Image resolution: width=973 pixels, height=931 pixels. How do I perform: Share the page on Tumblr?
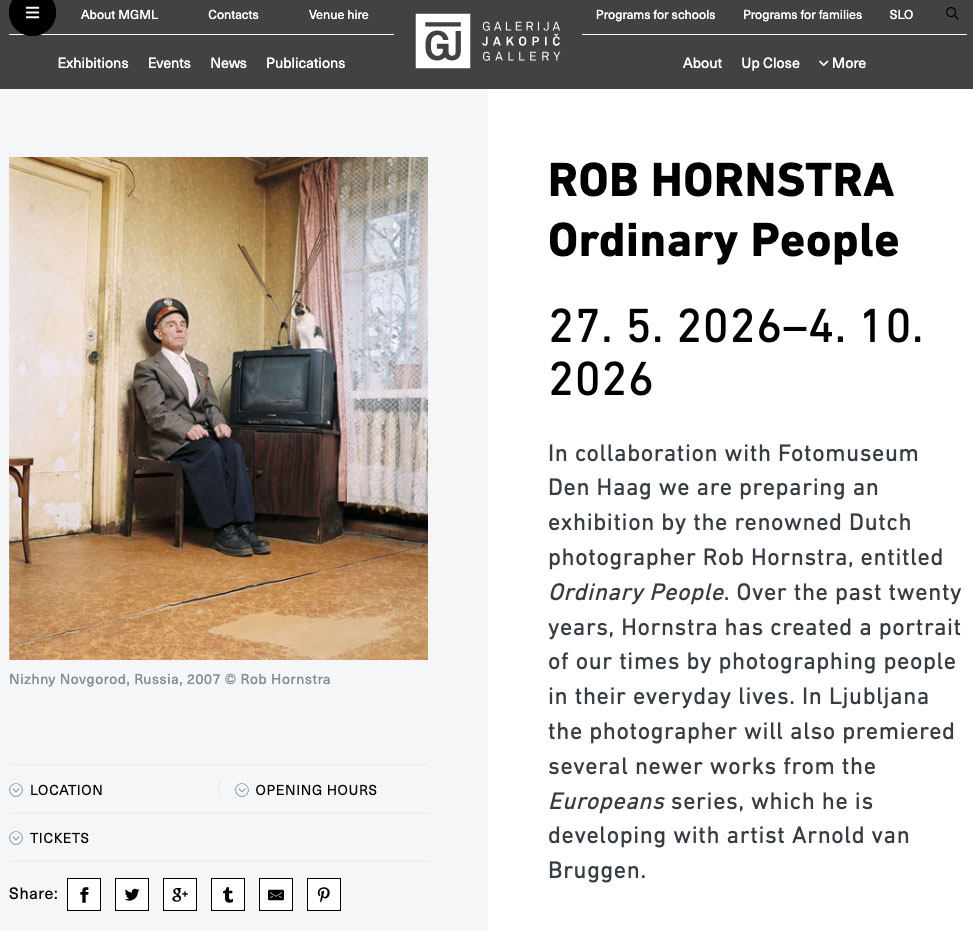click(228, 895)
